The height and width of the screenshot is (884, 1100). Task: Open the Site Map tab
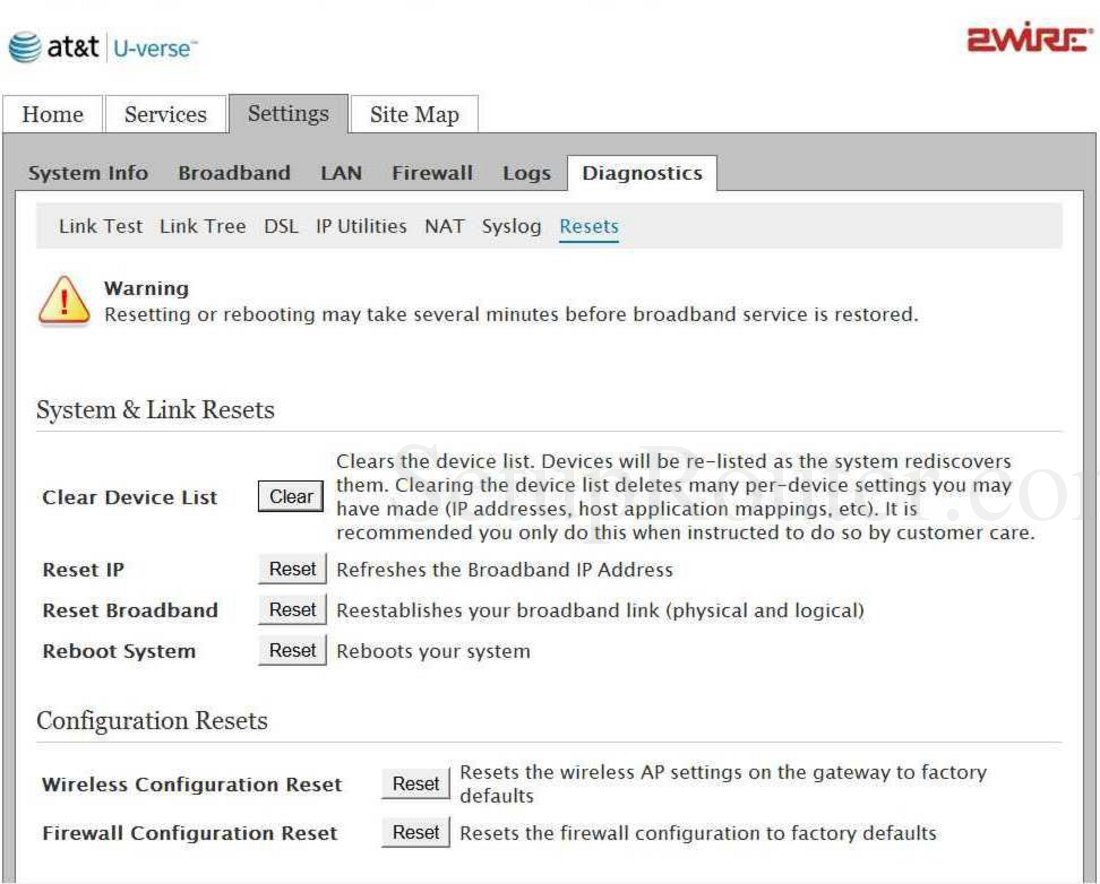(414, 115)
